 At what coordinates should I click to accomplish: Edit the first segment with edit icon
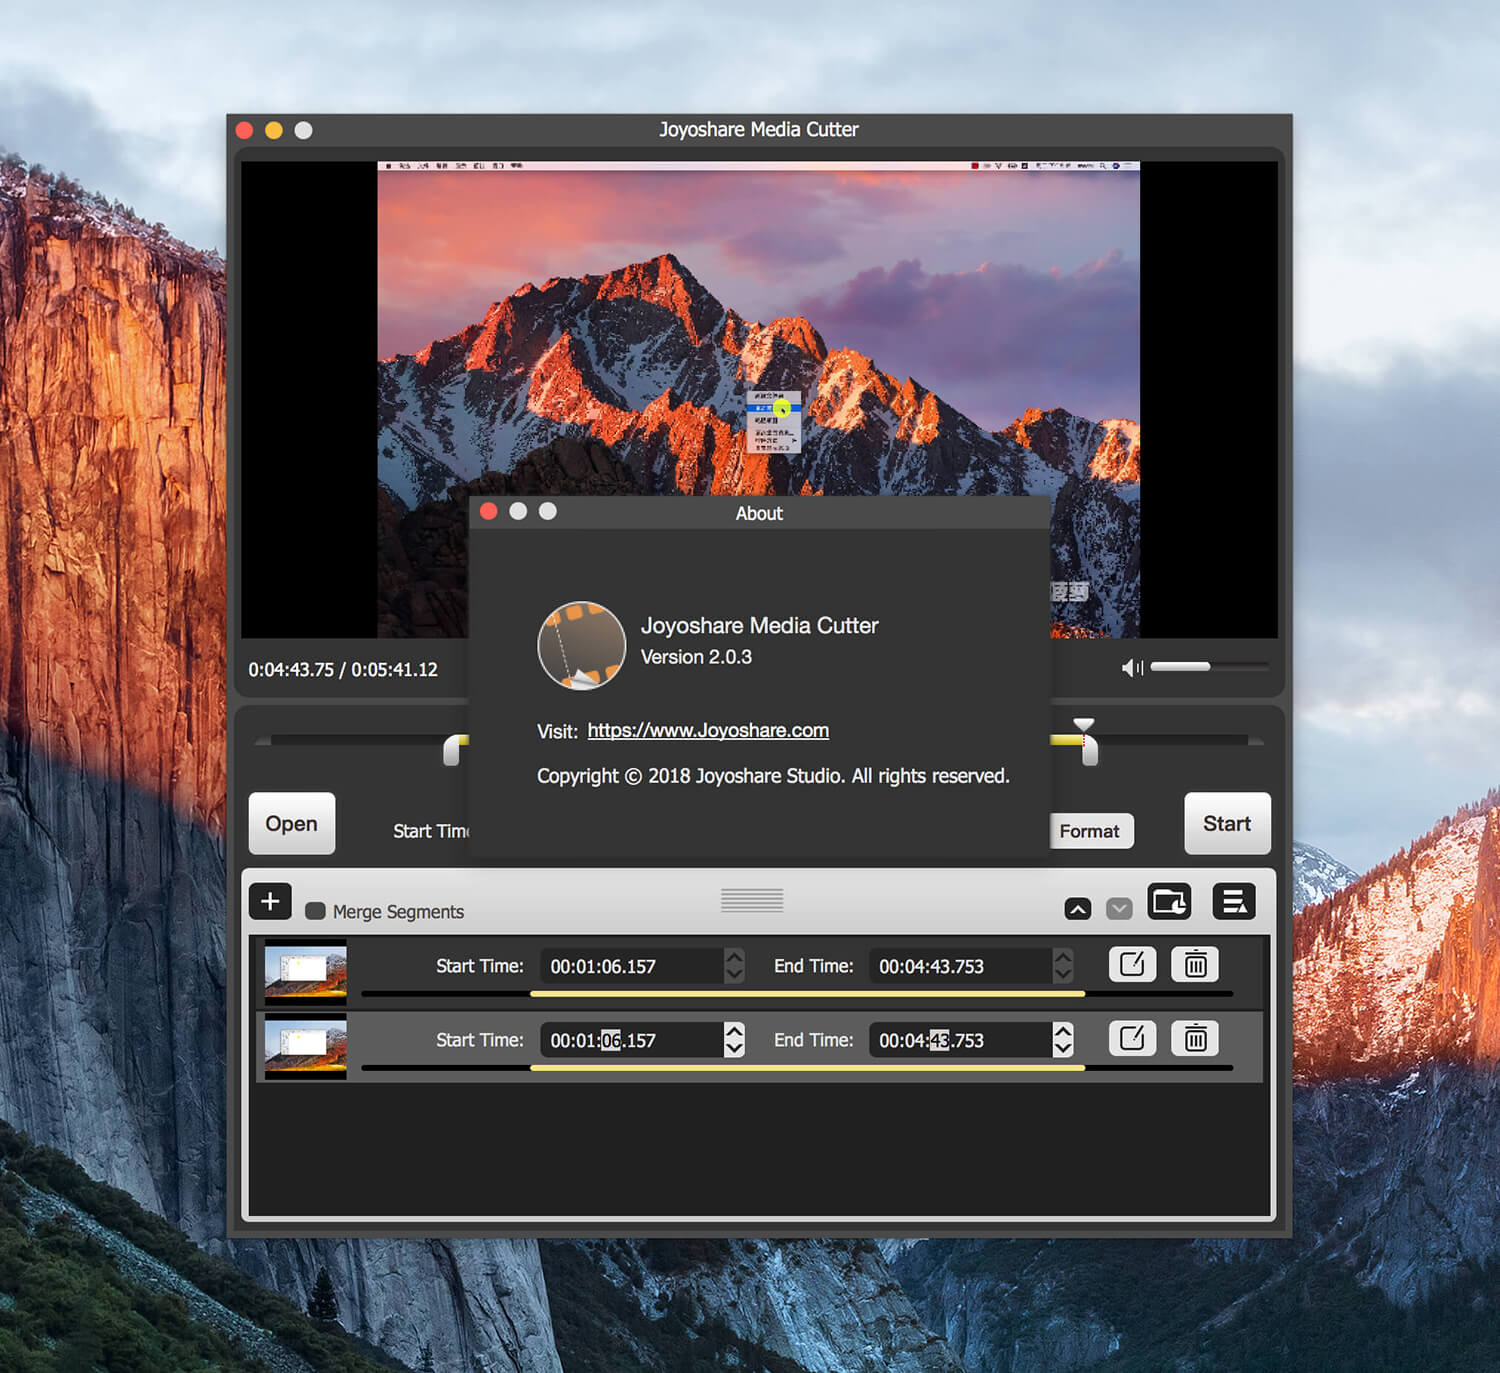coord(1132,964)
